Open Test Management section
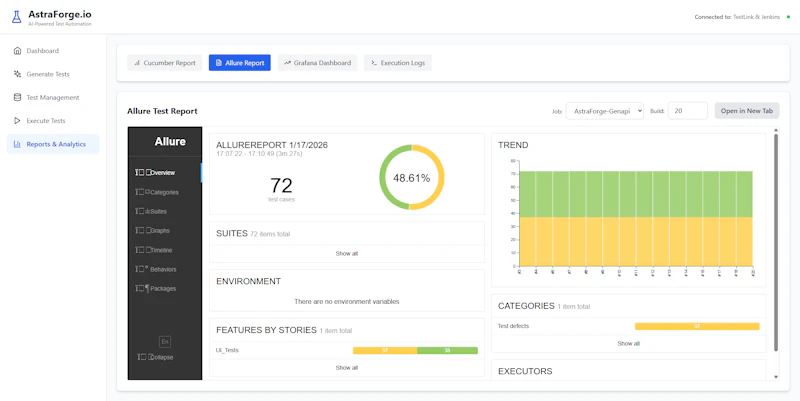The width and height of the screenshot is (800, 401). [x=53, y=97]
